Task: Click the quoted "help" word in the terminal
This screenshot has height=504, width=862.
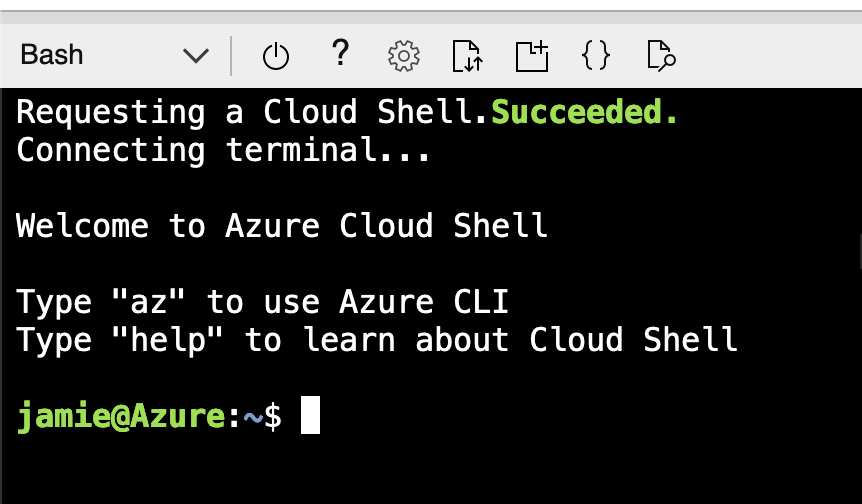Action: [168, 340]
